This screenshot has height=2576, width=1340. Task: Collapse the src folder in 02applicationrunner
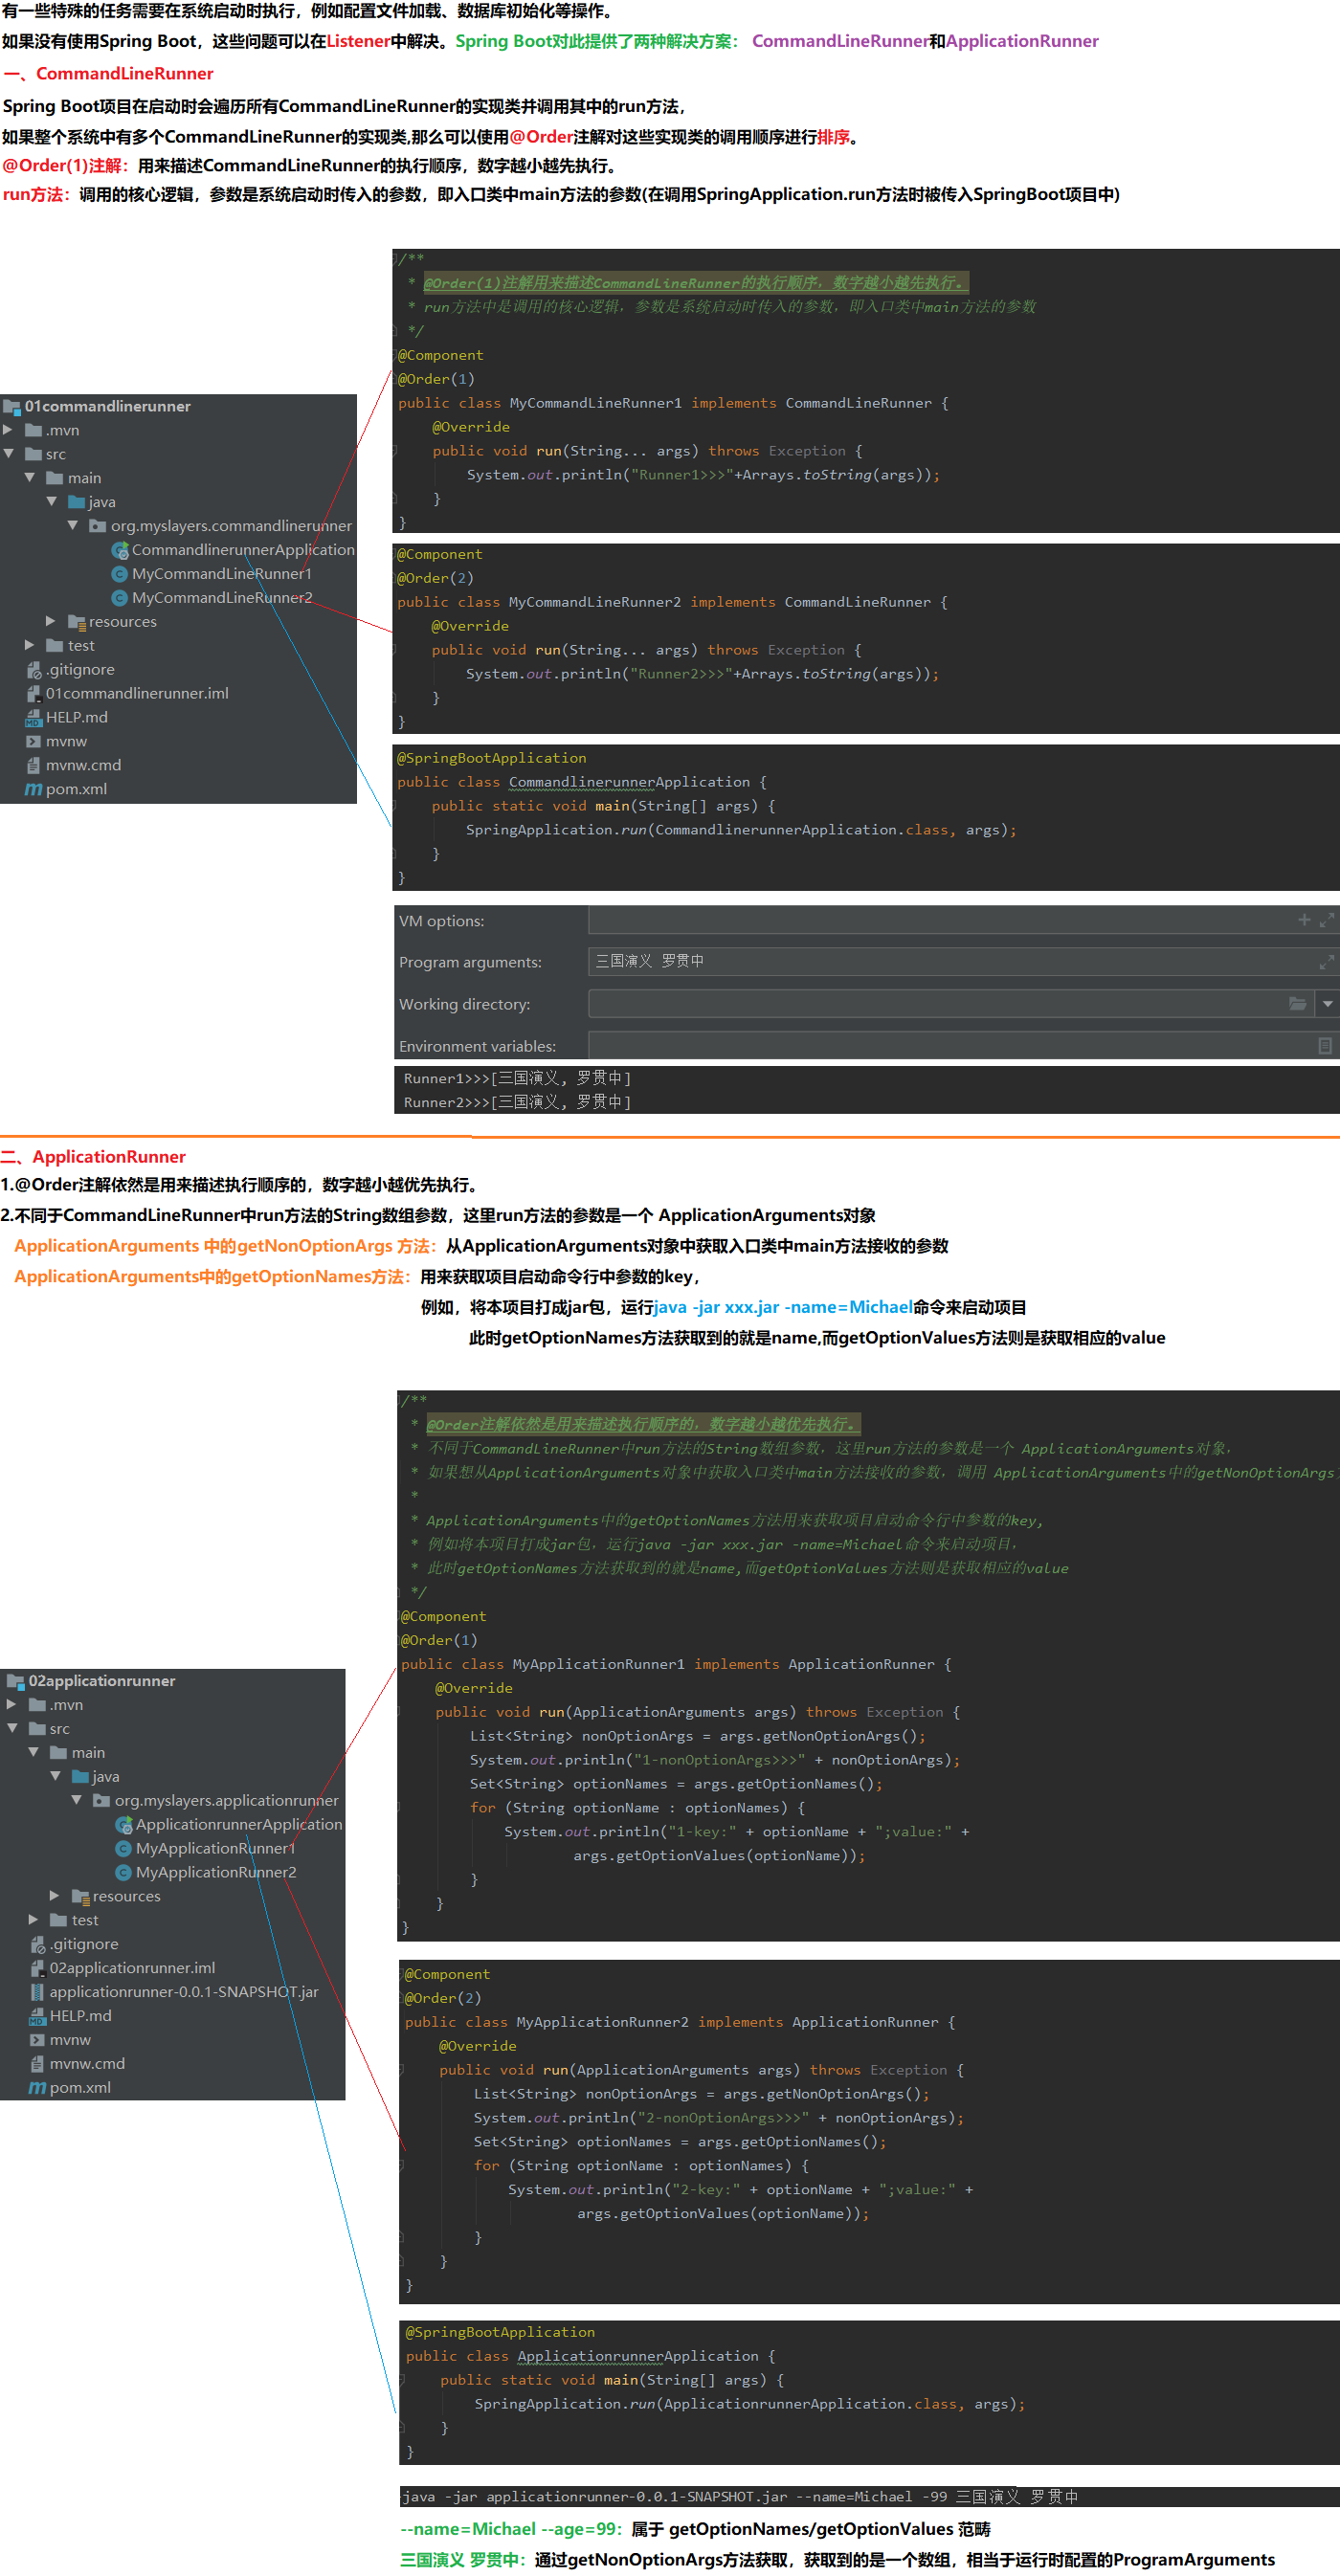(x=13, y=1728)
